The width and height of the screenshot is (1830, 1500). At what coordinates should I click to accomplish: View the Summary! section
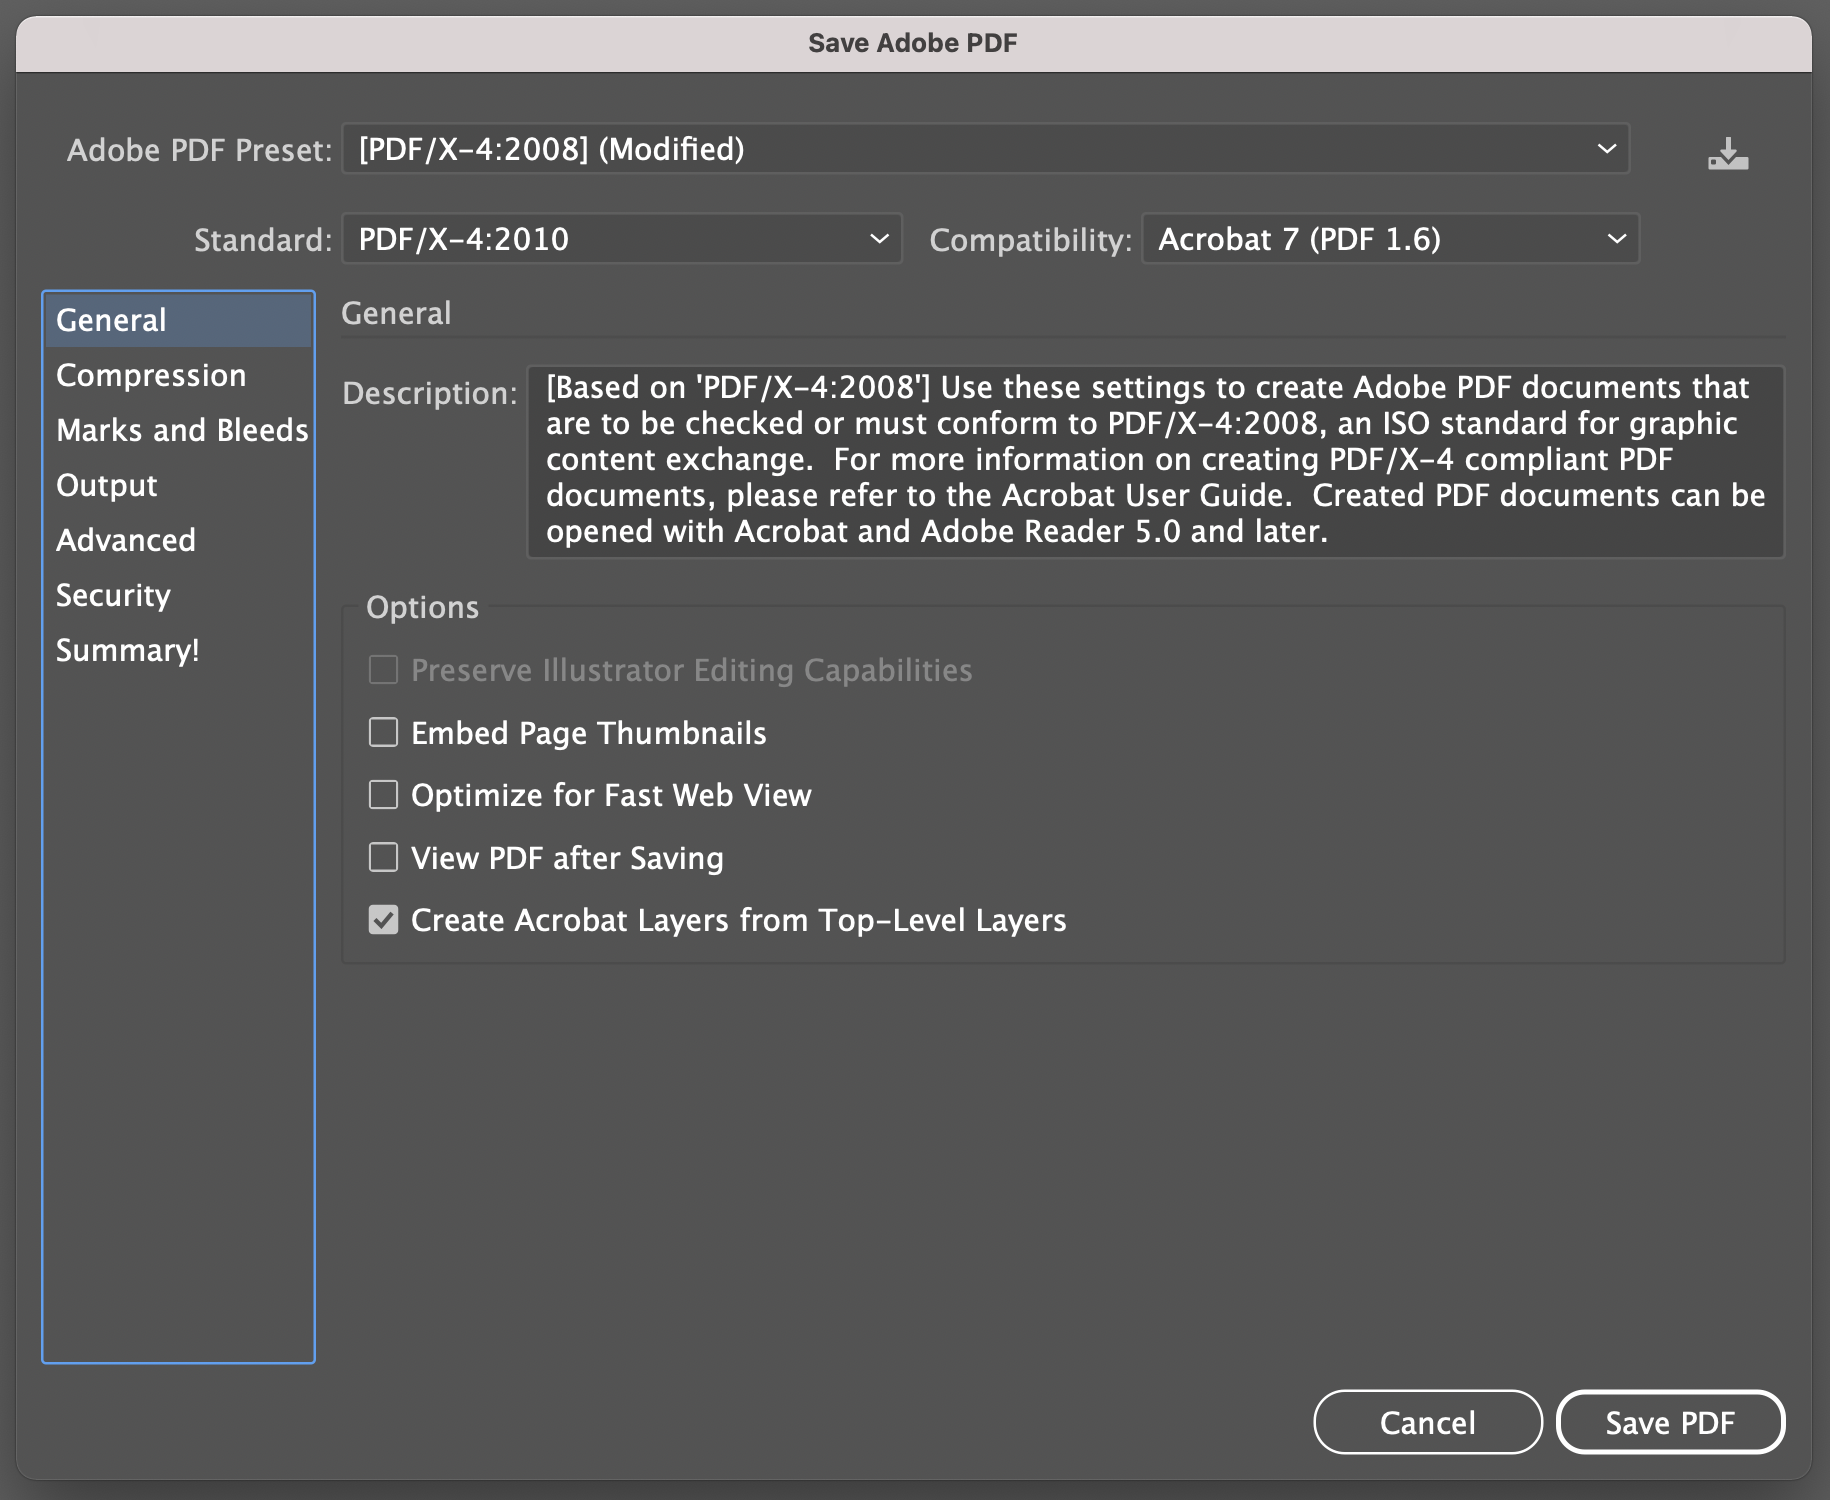click(x=128, y=650)
